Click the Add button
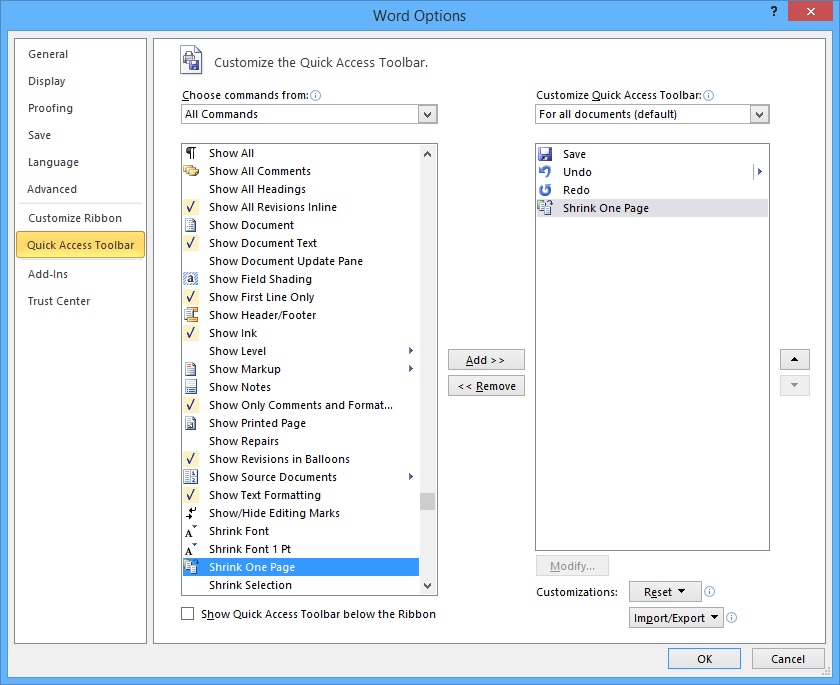Screen dimensions: 840x685 point(486,359)
